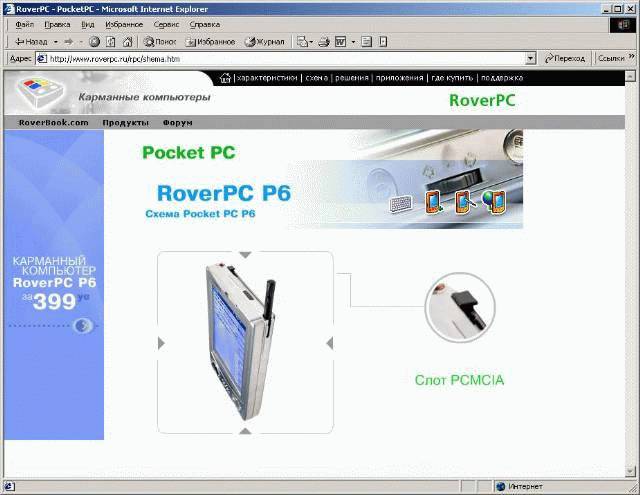Open the схема navigation link
Viewport: 640px width, 495px height.
tap(316, 78)
